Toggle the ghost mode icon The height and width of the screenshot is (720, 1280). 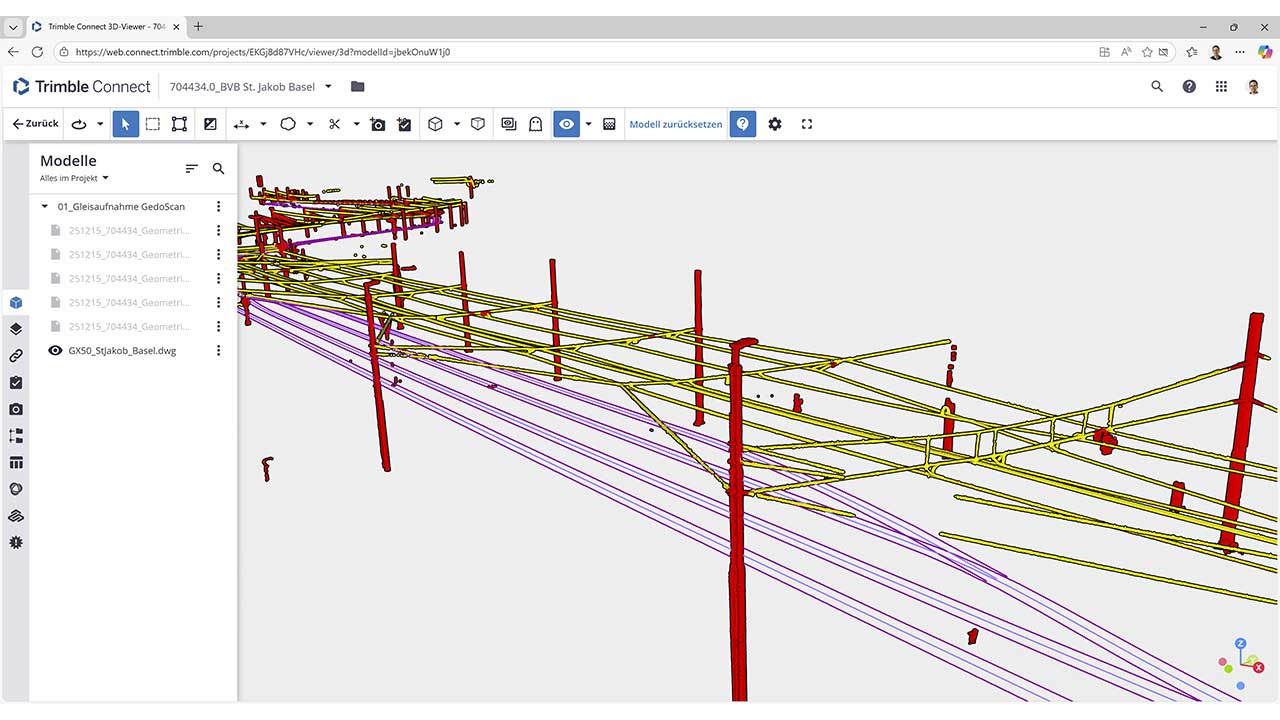click(536, 124)
